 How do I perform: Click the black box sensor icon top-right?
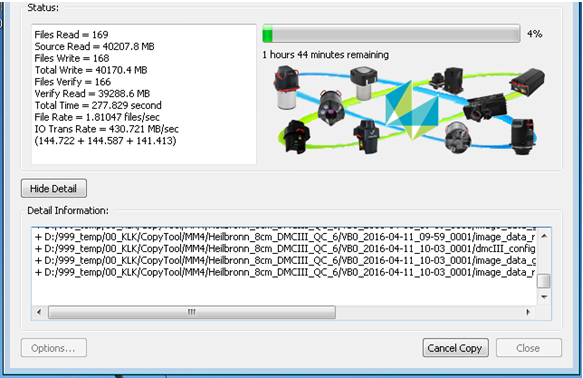click(527, 82)
